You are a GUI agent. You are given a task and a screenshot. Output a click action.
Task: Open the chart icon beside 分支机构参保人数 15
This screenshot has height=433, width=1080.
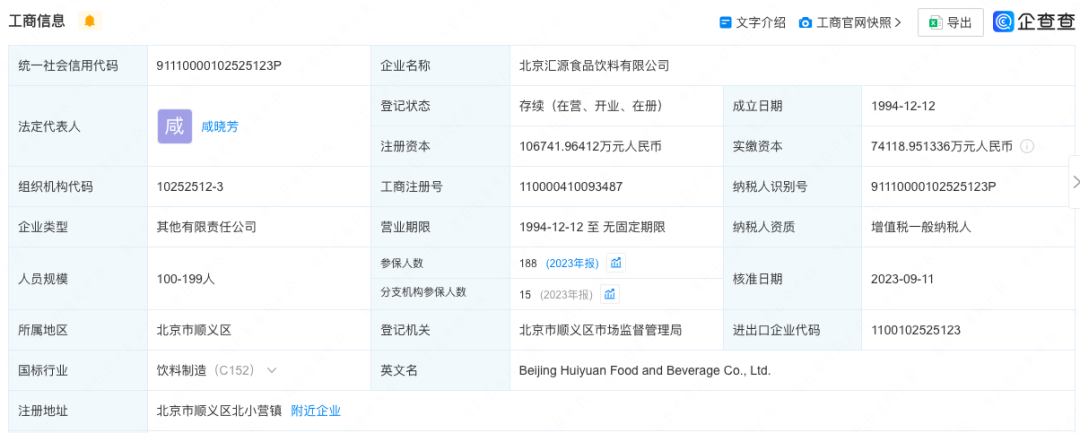click(x=610, y=295)
